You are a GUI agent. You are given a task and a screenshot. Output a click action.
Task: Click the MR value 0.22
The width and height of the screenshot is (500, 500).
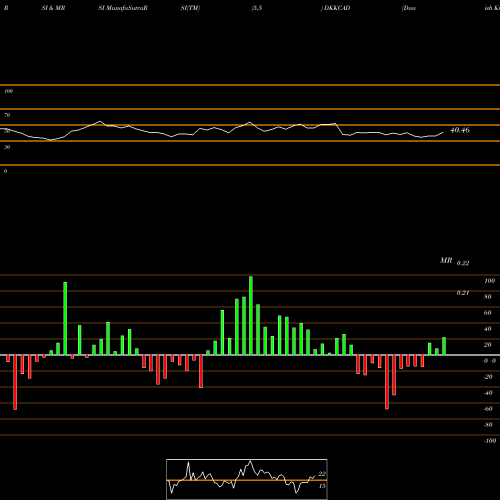(x=463, y=263)
